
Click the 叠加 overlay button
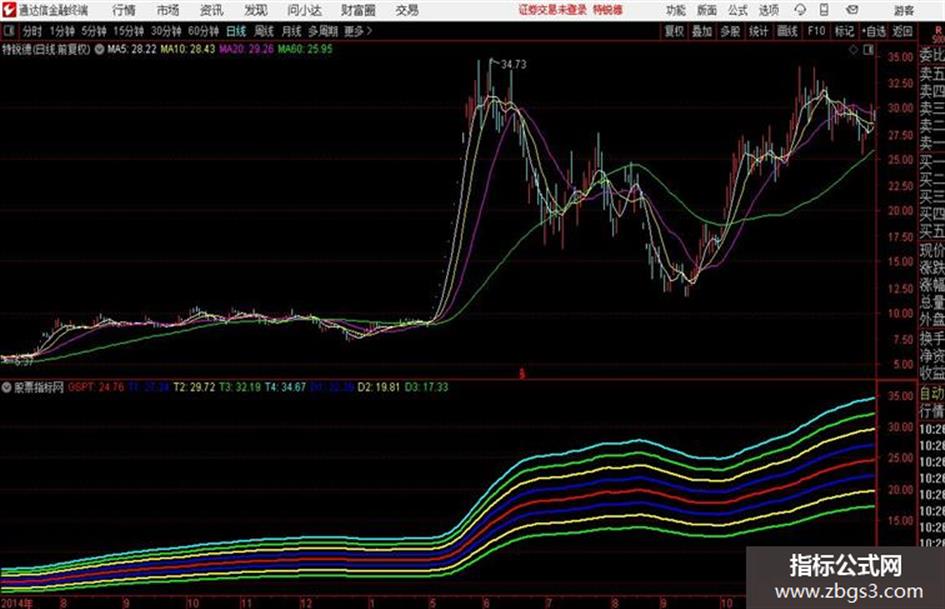[702, 31]
